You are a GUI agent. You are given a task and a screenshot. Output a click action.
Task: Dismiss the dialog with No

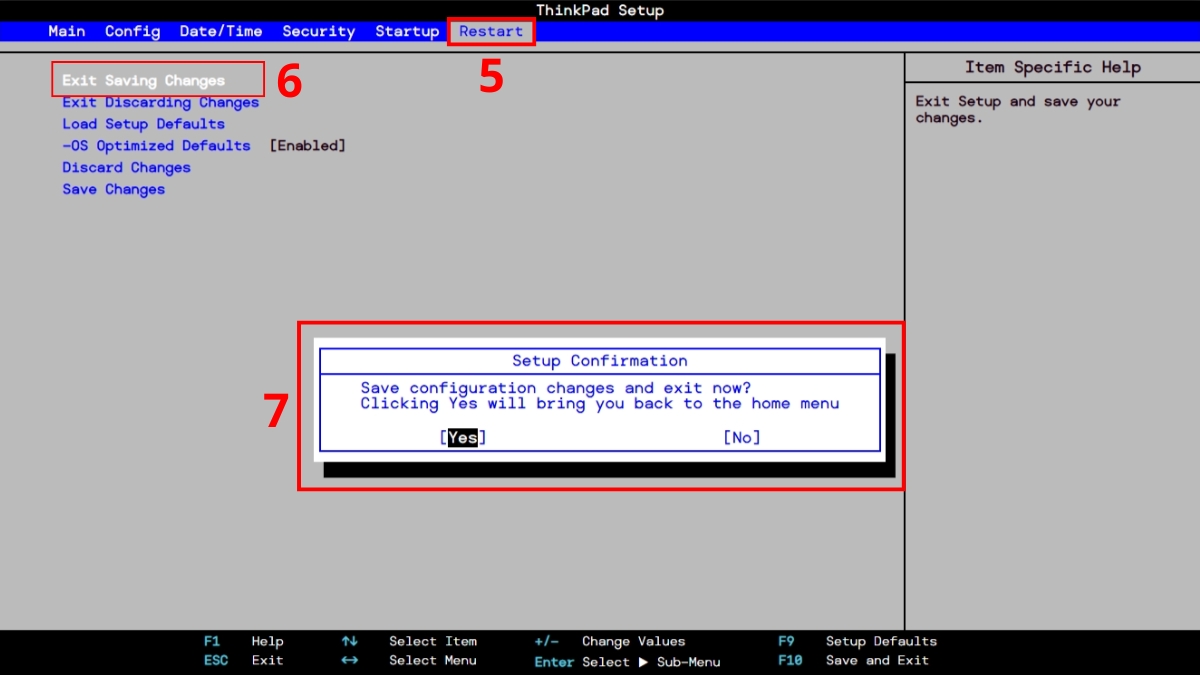click(x=742, y=437)
